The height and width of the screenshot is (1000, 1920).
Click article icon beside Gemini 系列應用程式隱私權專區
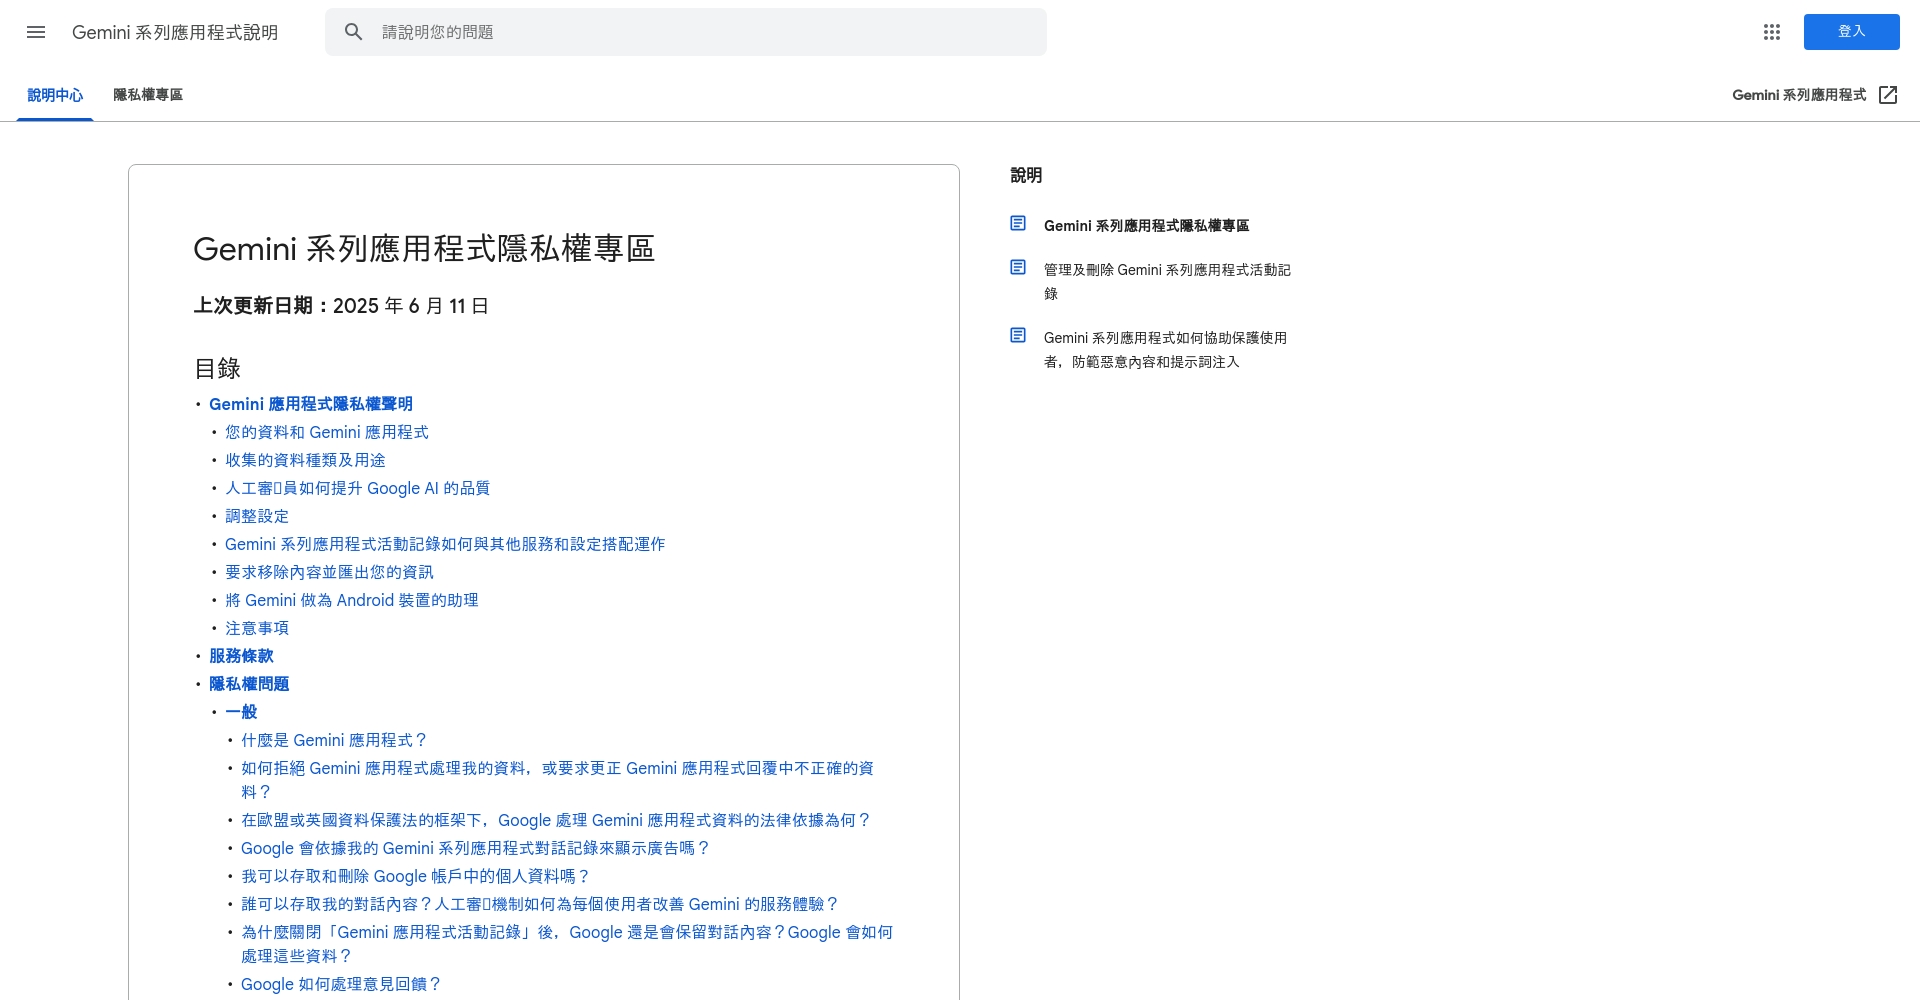pos(1018,223)
